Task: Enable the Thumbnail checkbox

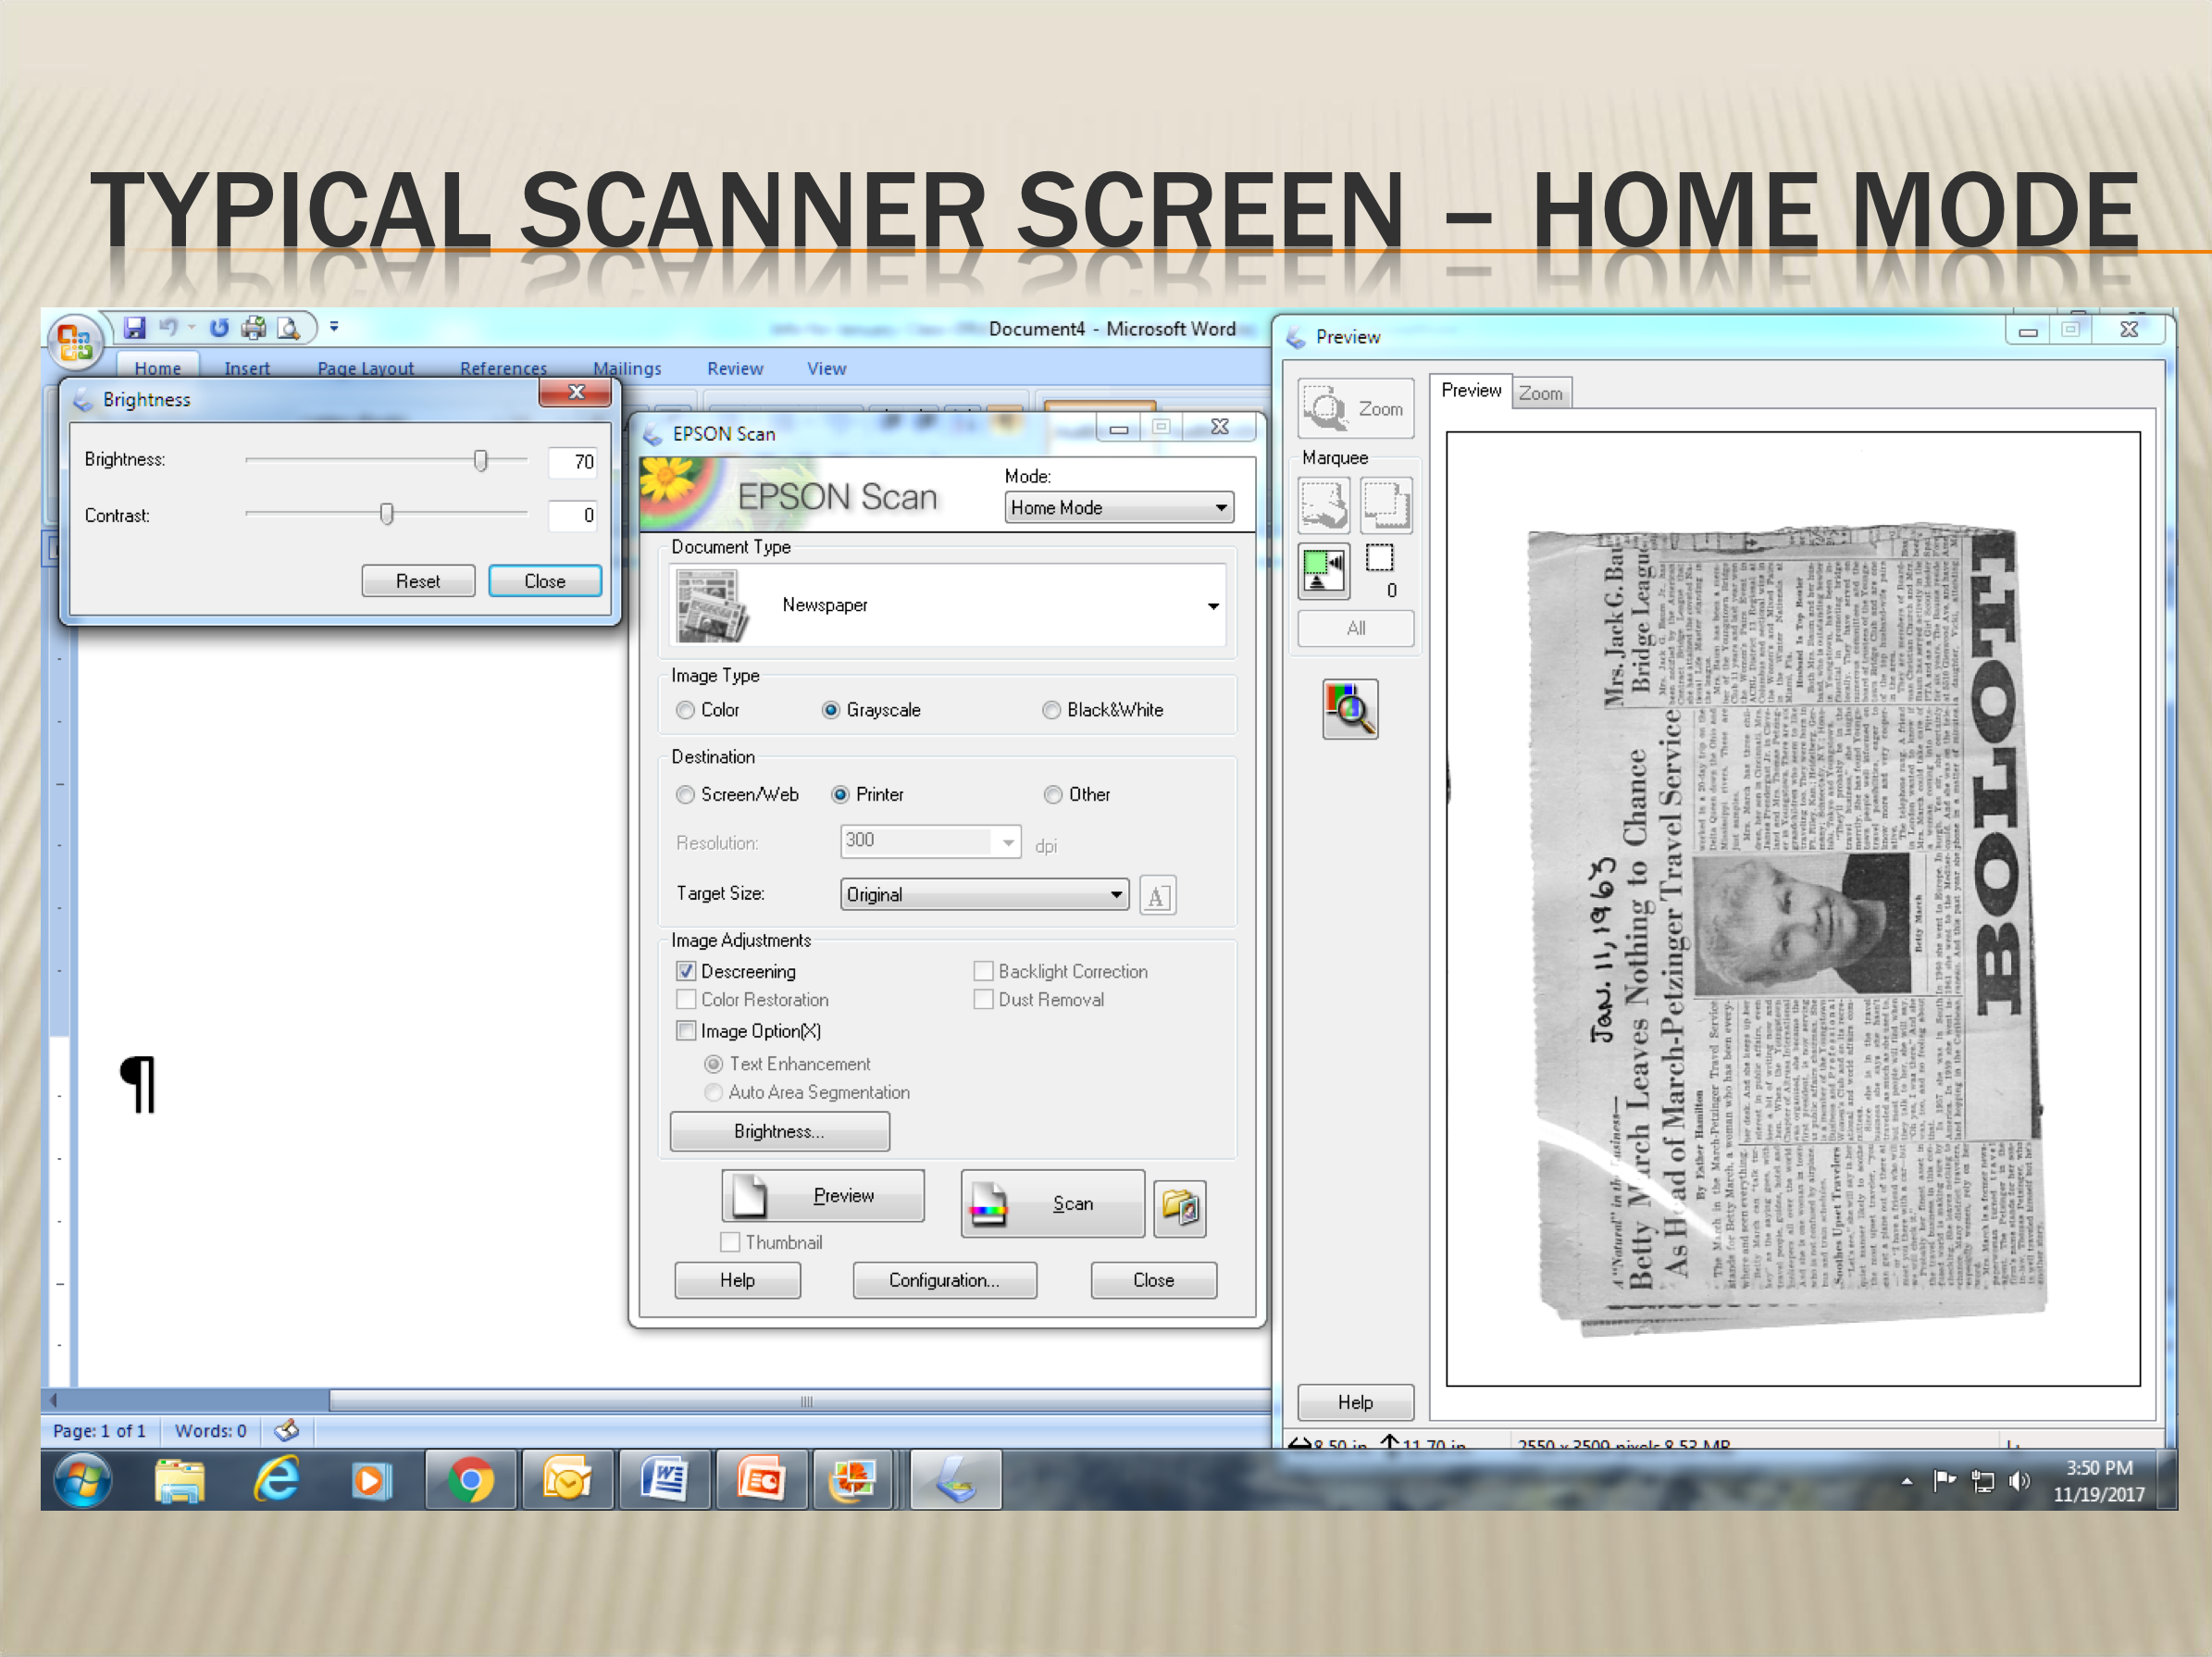Action: pyautogui.click(x=730, y=1242)
